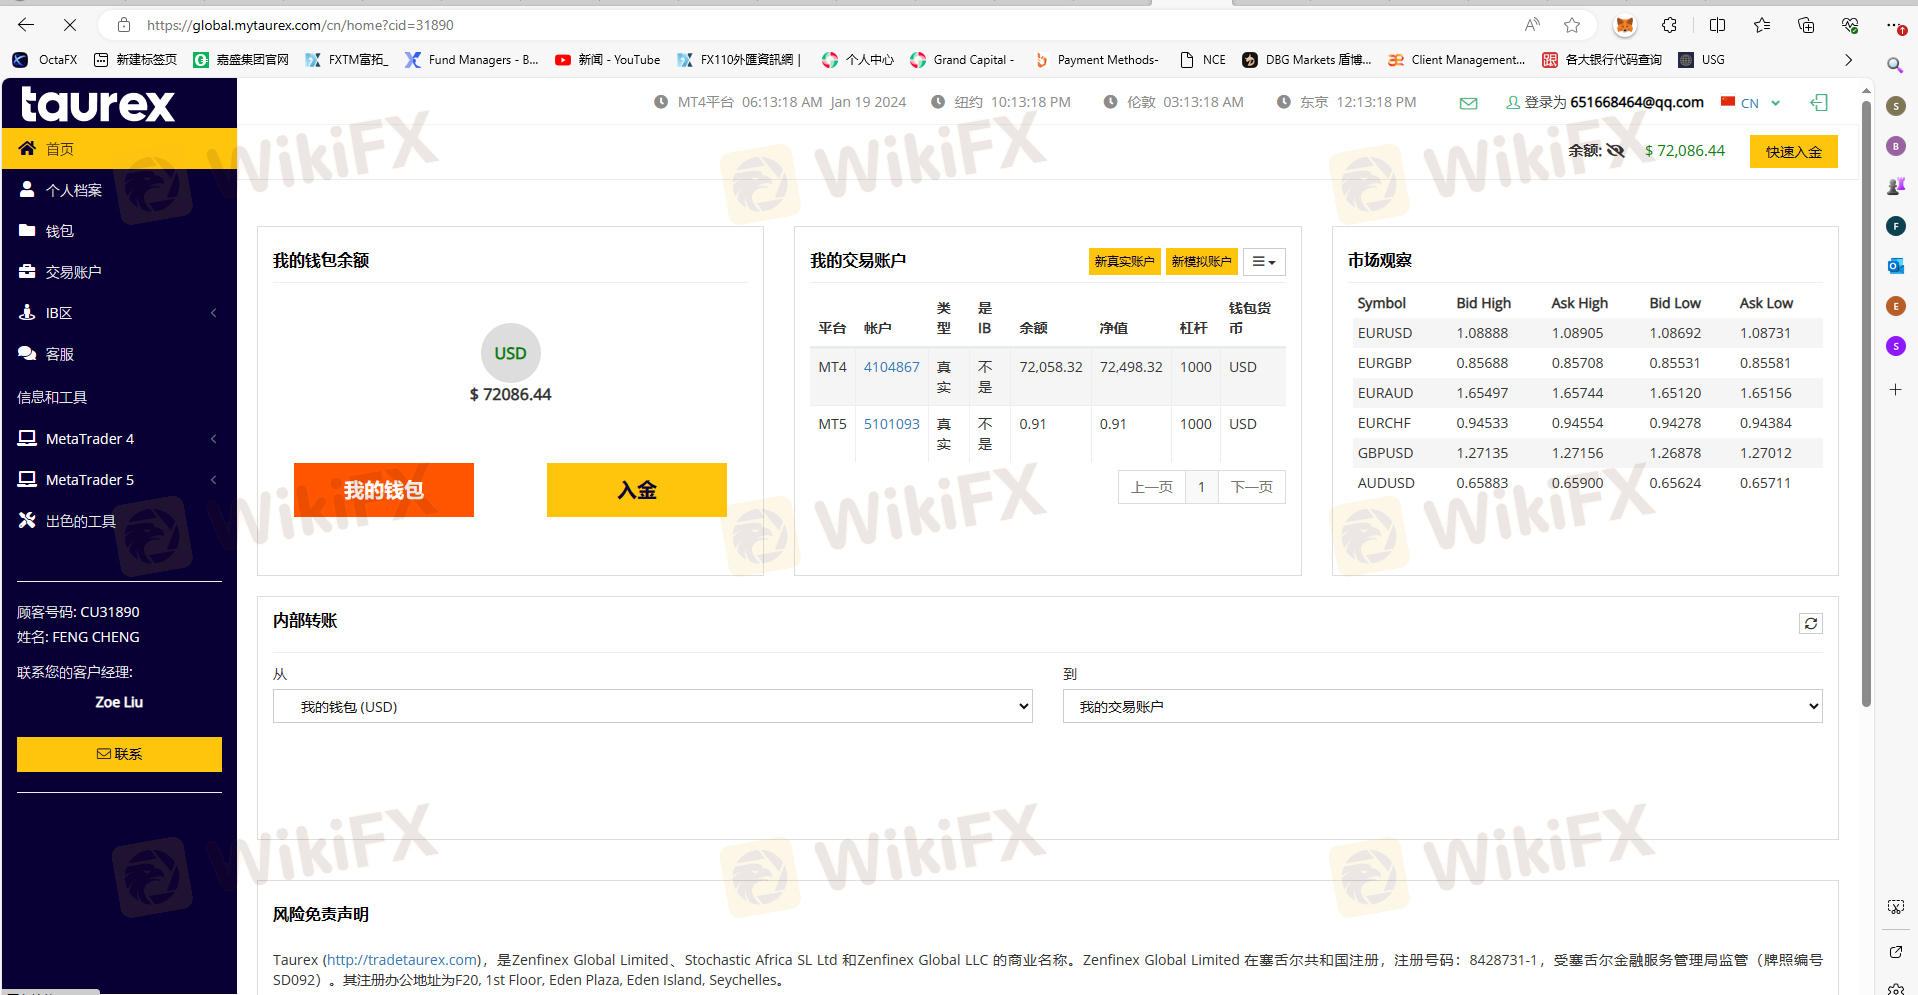Screen dimensions: 1918x995
Task: Toggle browser split screen icon
Action: tap(1717, 25)
